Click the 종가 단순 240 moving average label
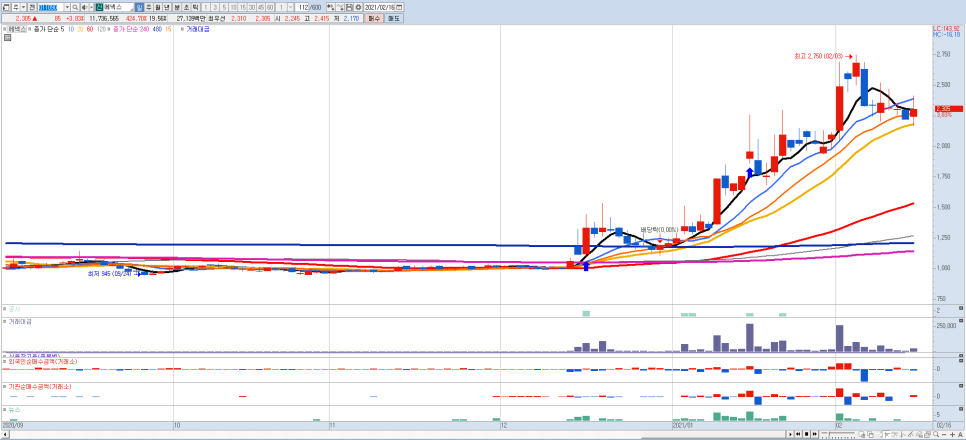 click(x=131, y=29)
